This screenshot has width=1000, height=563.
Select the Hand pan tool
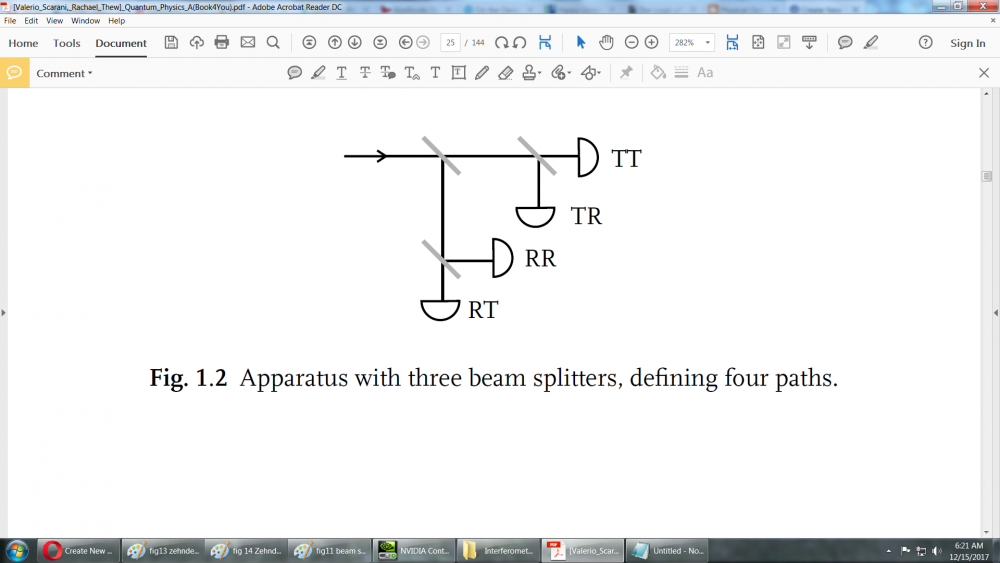point(606,43)
